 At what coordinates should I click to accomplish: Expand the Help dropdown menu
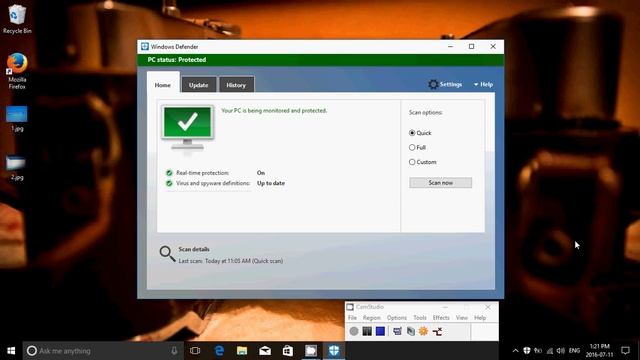tap(483, 84)
